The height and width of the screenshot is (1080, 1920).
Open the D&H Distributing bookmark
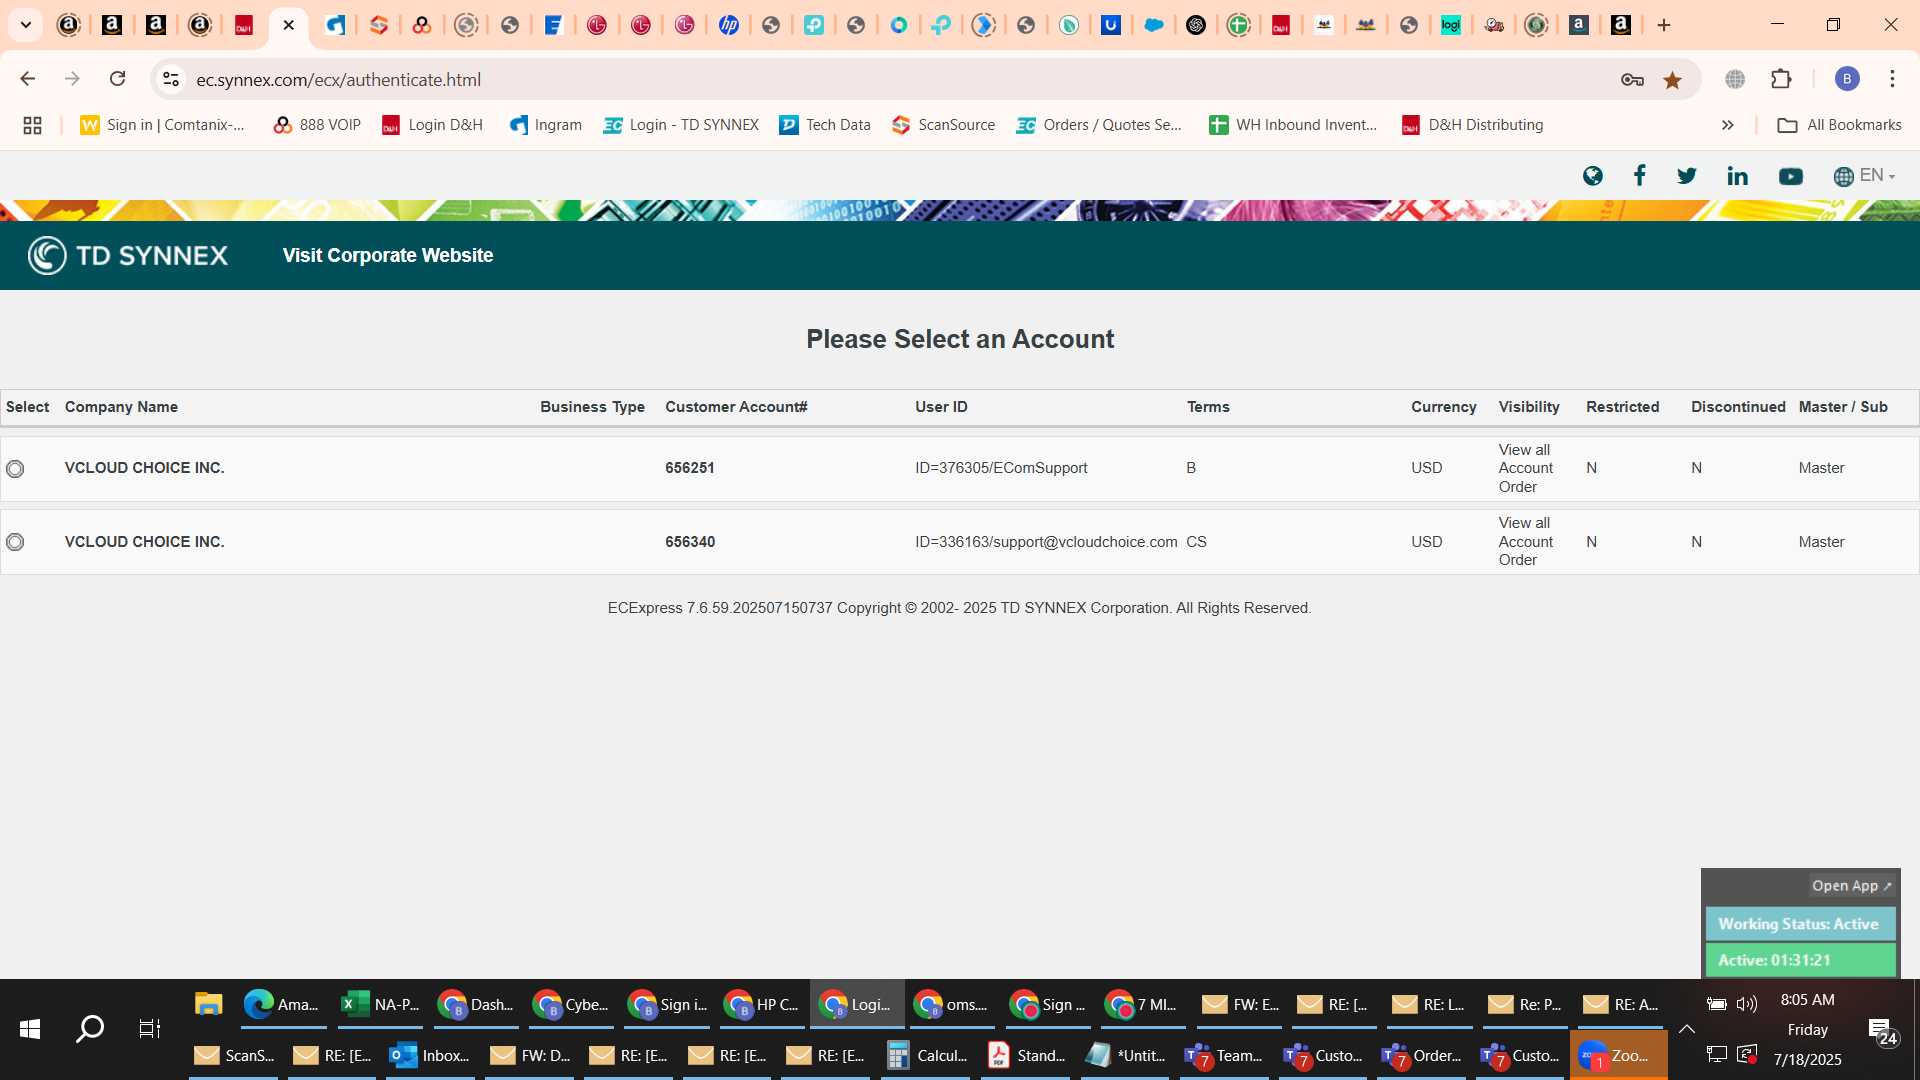pyautogui.click(x=1473, y=125)
